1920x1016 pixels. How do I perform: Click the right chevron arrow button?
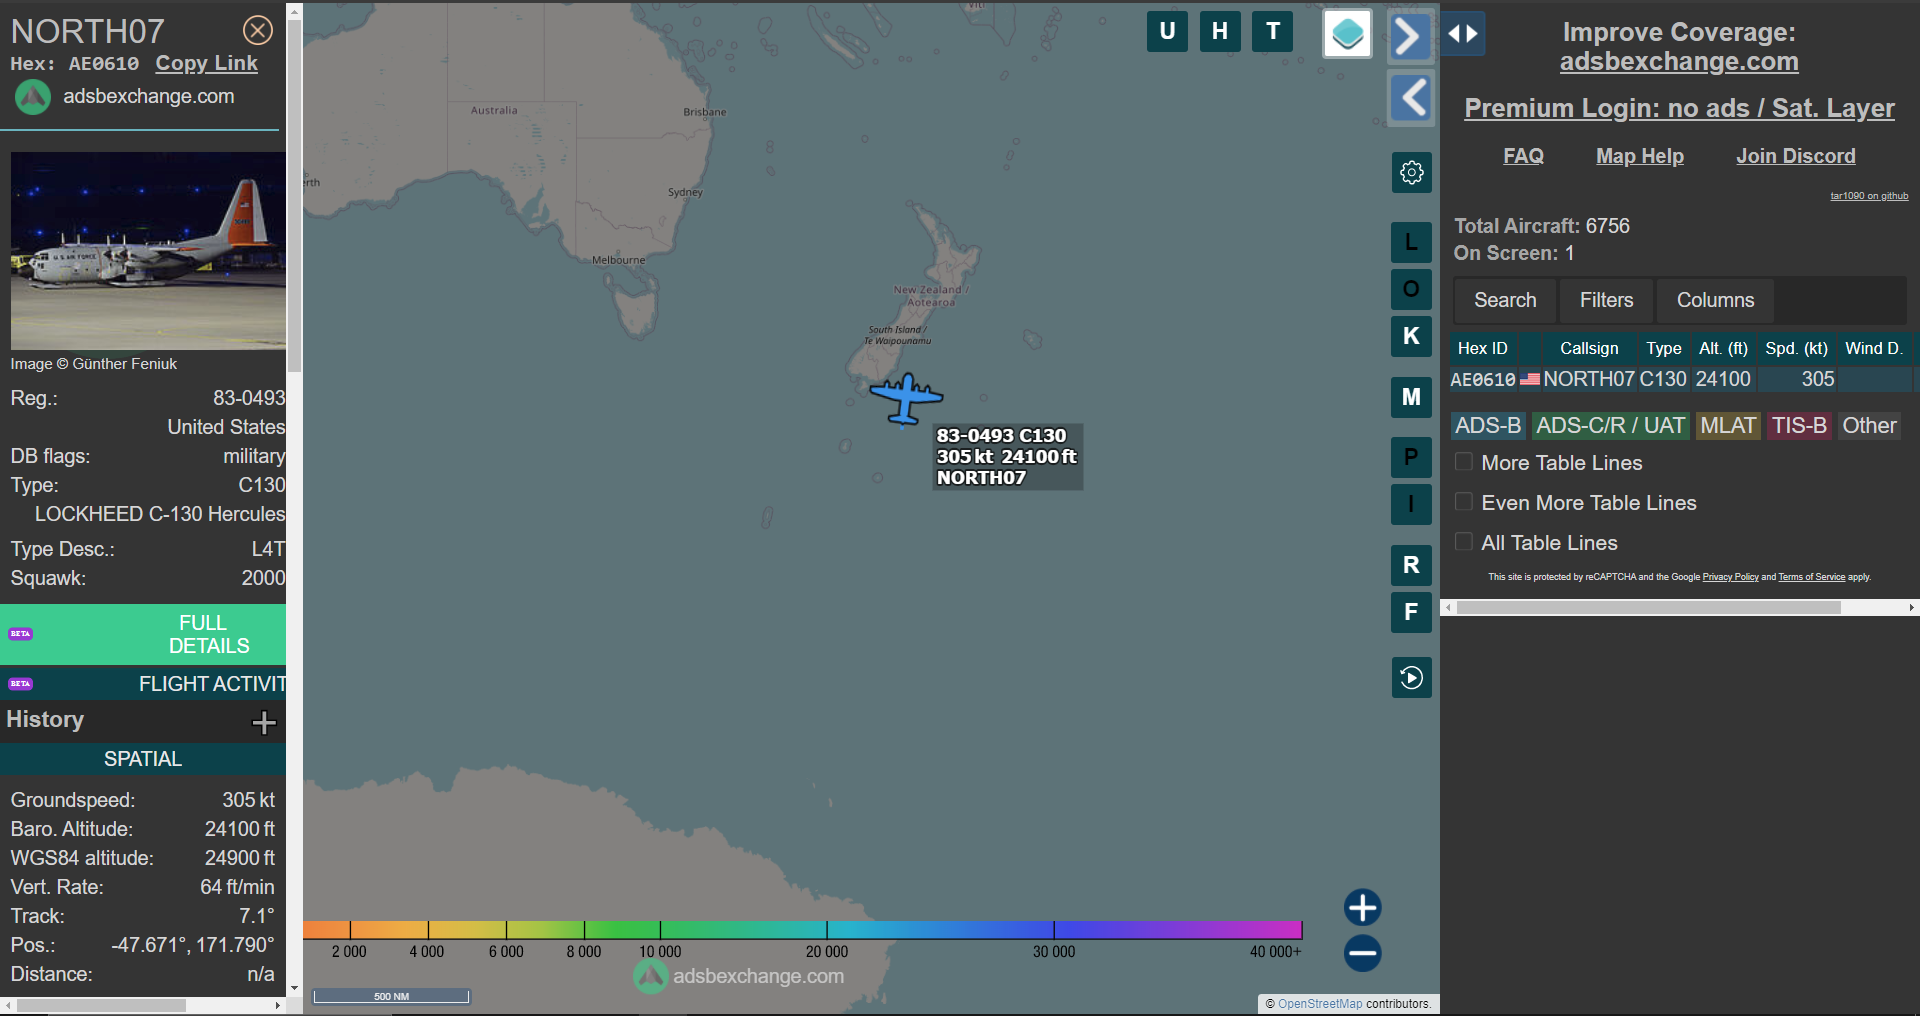(x=1410, y=37)
